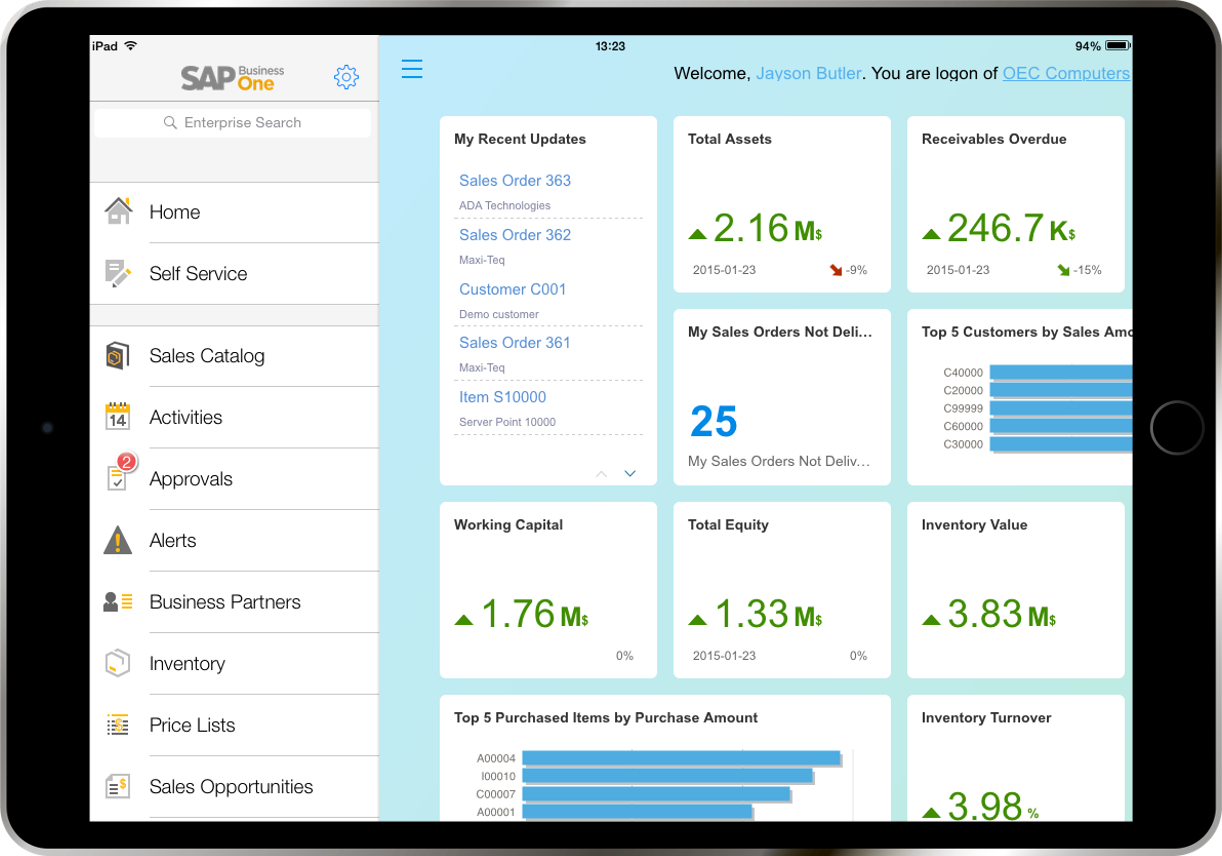Go back with the up chevron
Image resolution: width=1222 pixels, height=856 pixels.
pos(601,474)
